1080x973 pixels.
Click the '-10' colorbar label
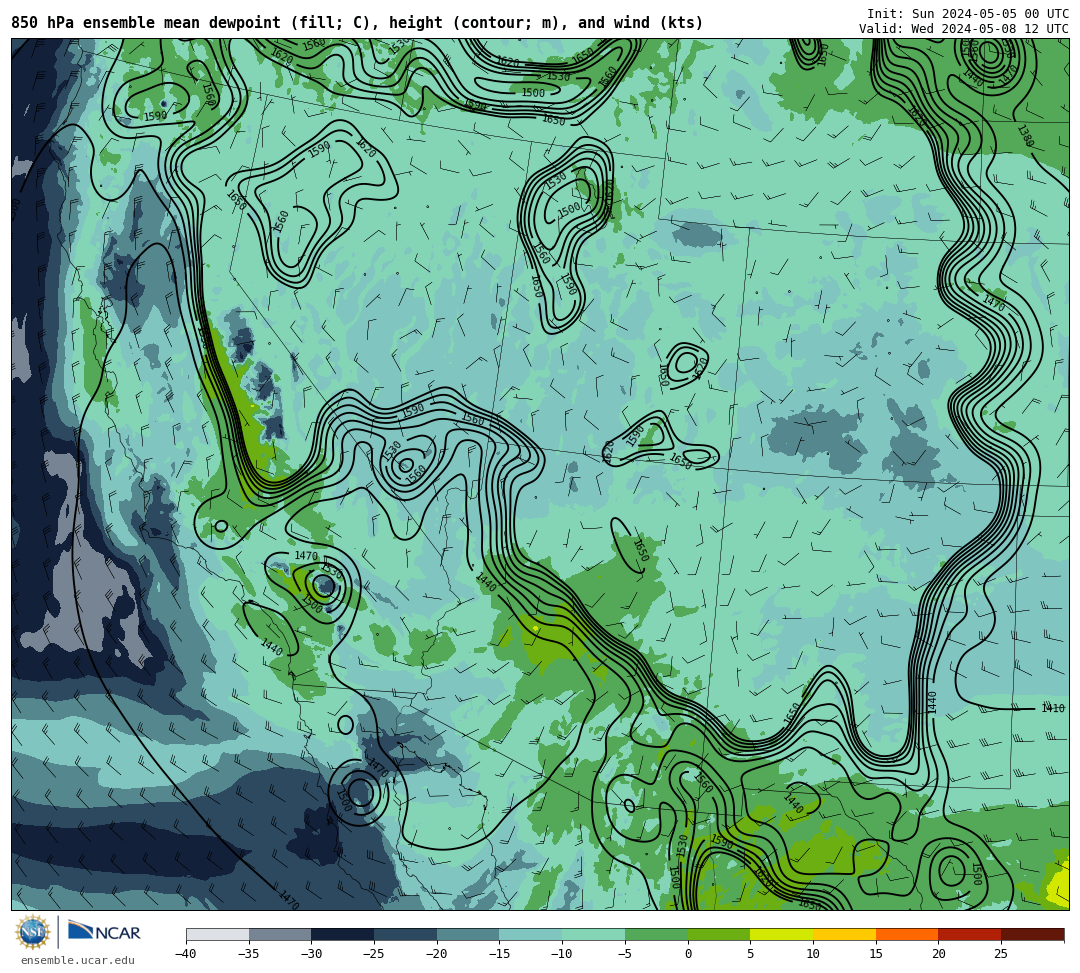(x=561, y=954)
